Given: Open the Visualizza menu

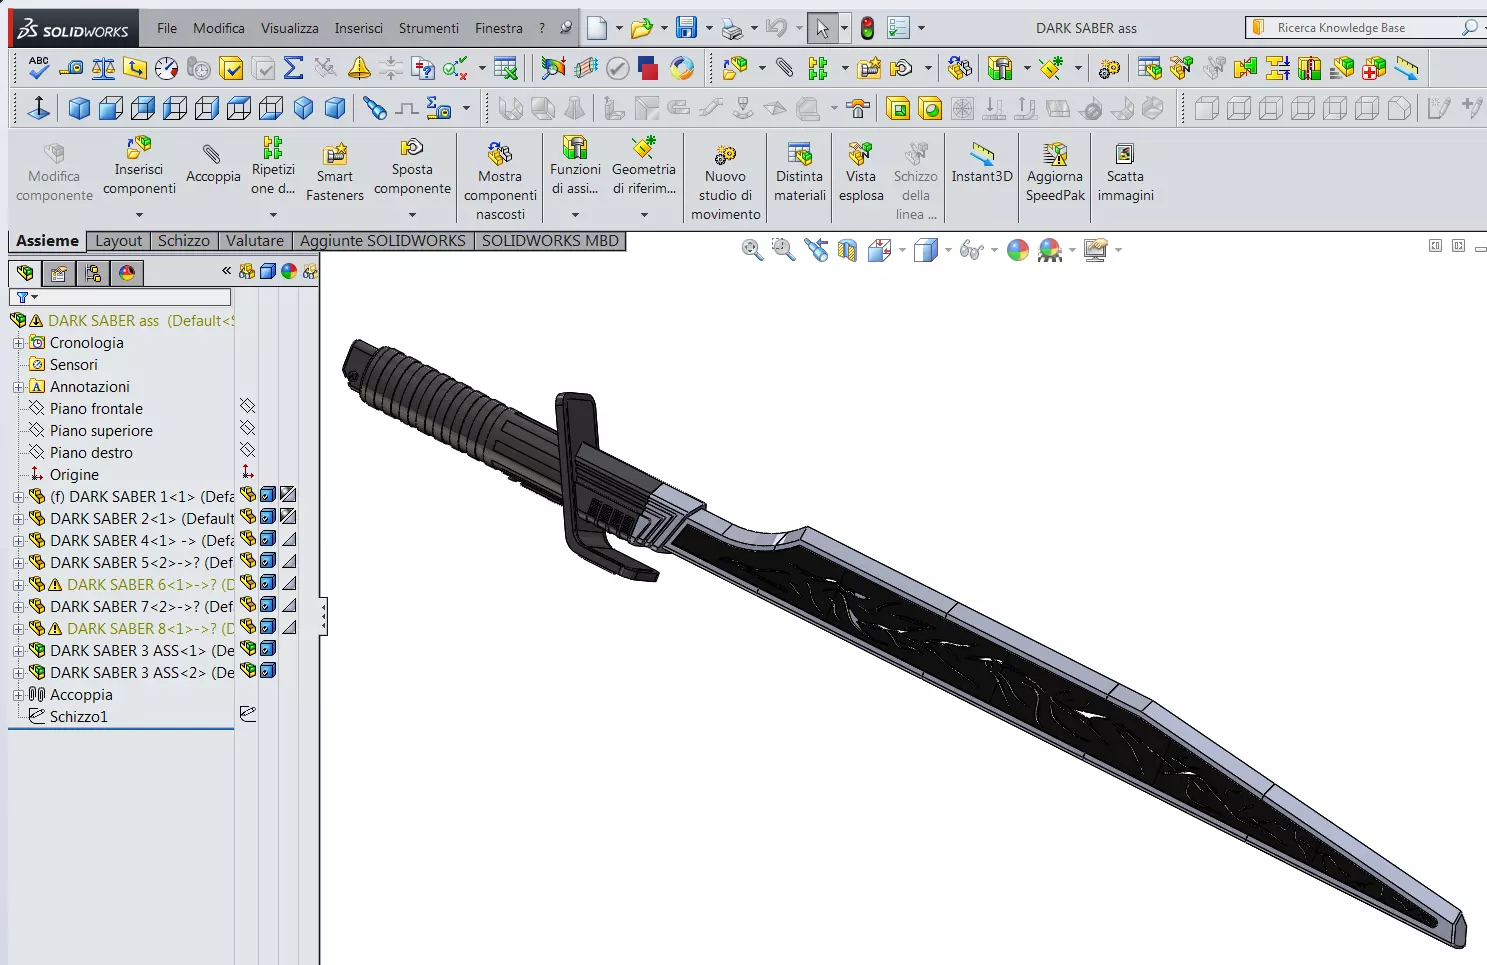Looking at the screenshot, I should [x=290, y=28].
